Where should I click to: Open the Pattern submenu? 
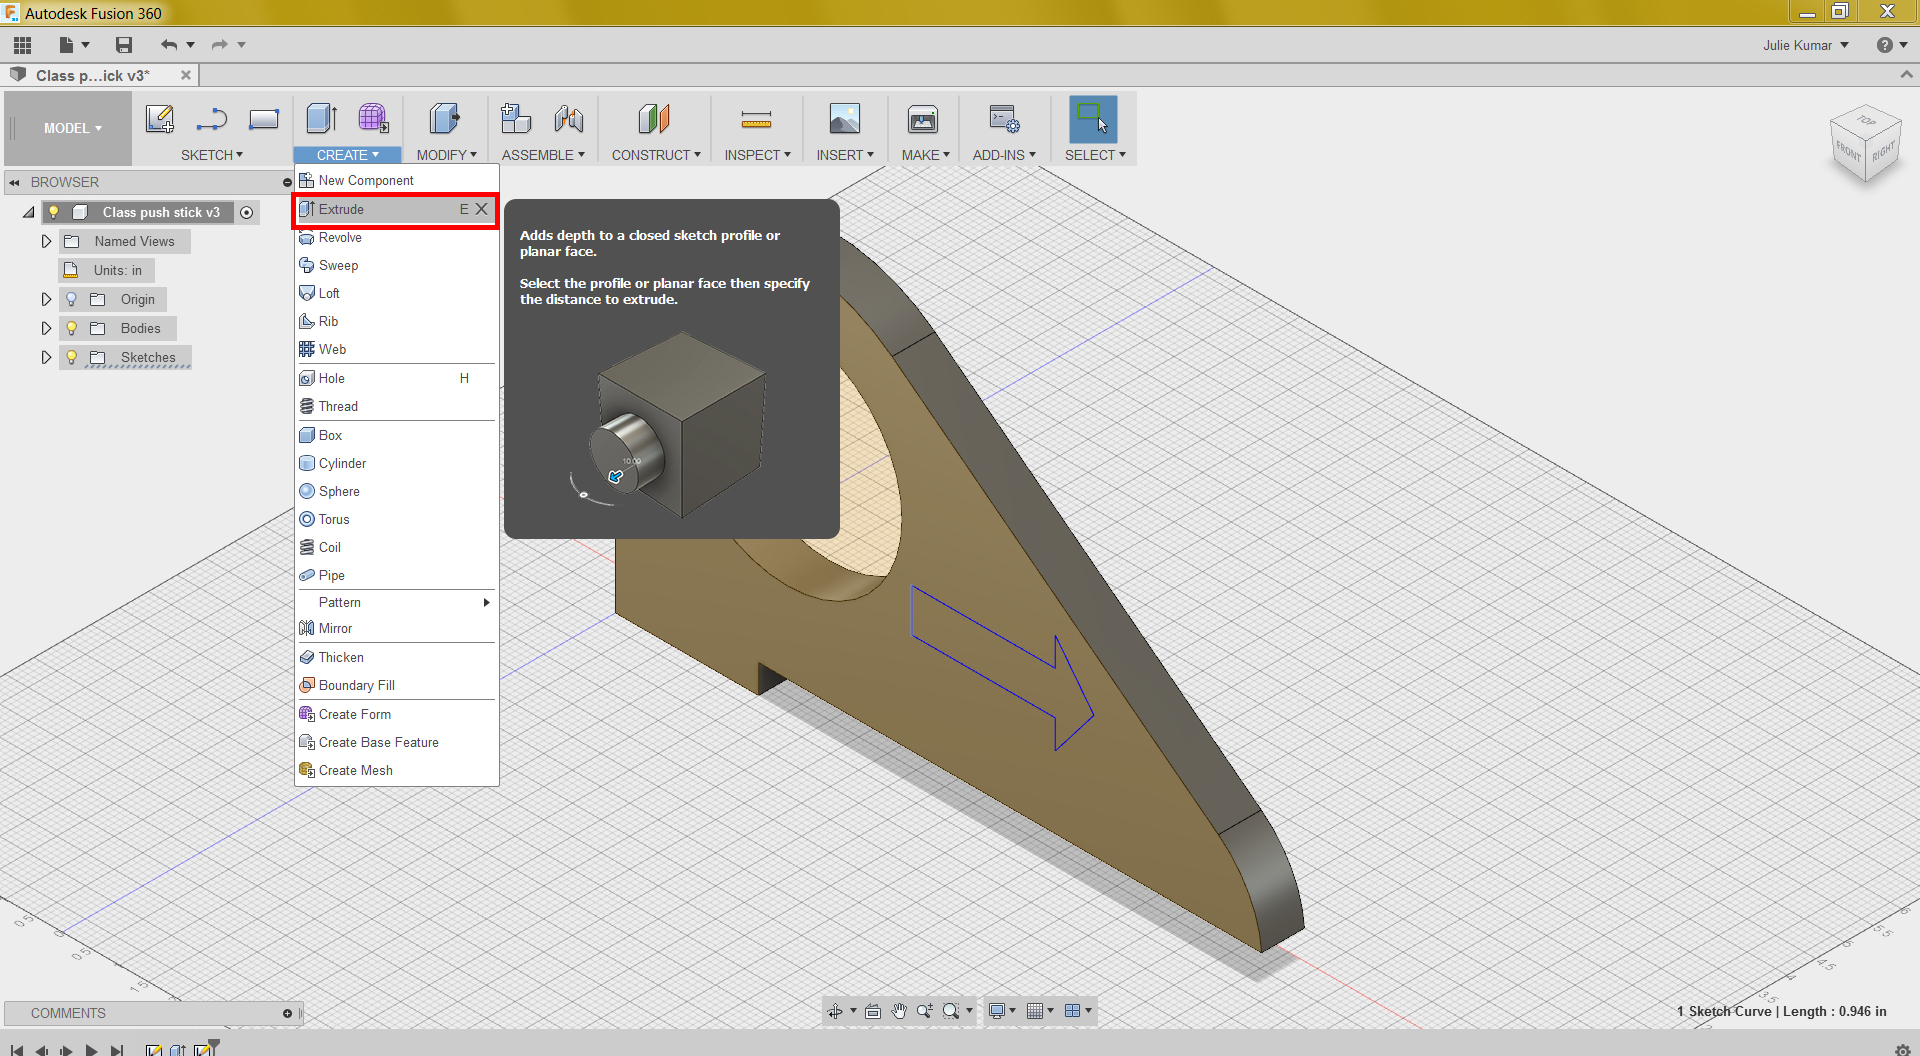pos(396,602)
